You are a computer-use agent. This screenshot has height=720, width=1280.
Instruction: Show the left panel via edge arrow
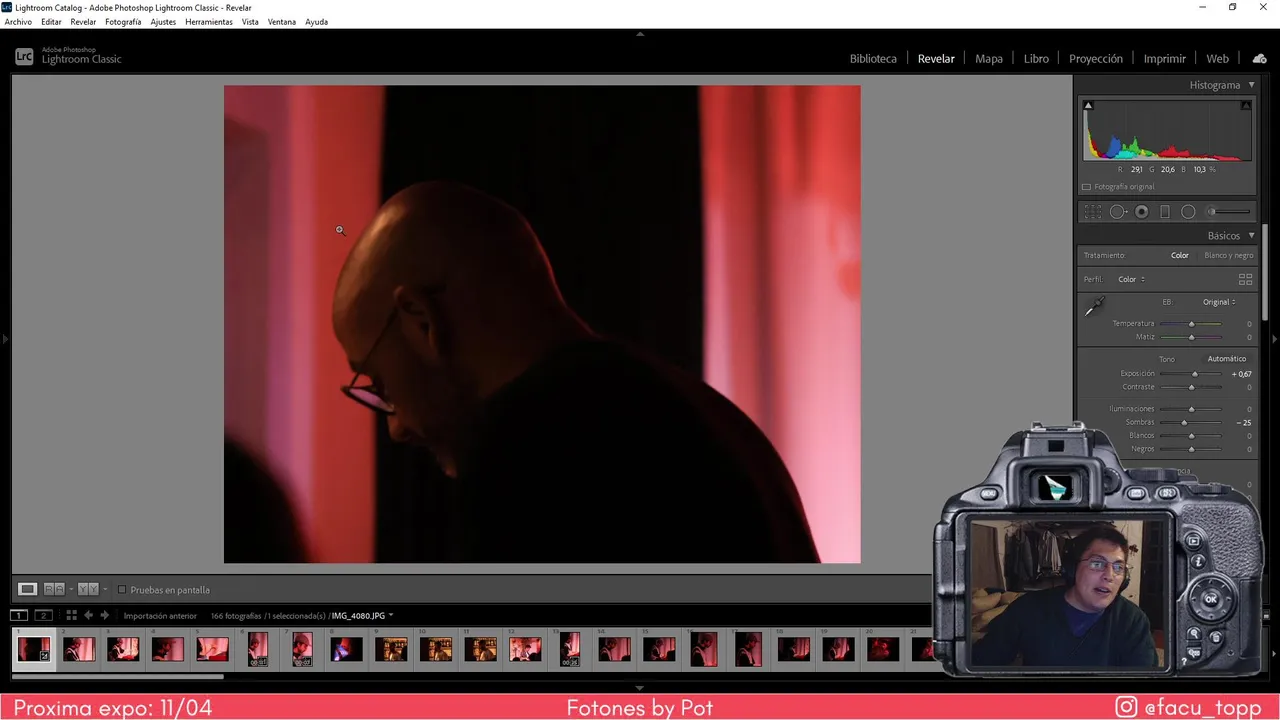(4, 340)
